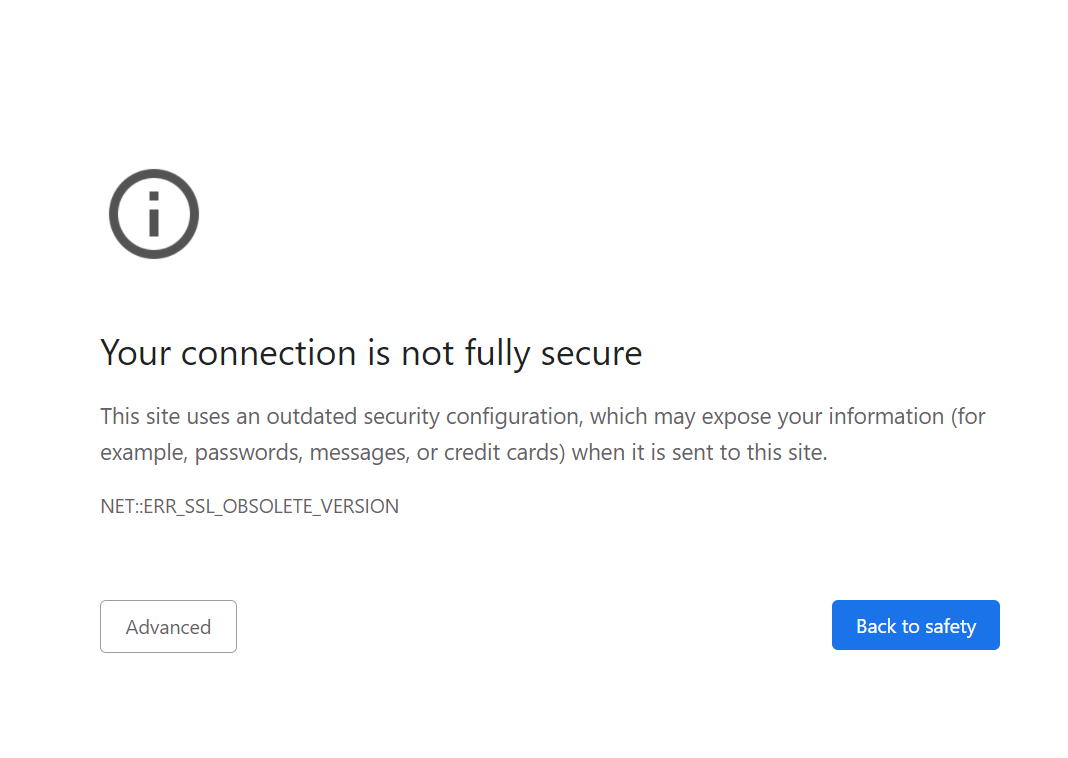Click the letter 'i' inside the info icon
The image size is (1068, 758).
[154, 214]
